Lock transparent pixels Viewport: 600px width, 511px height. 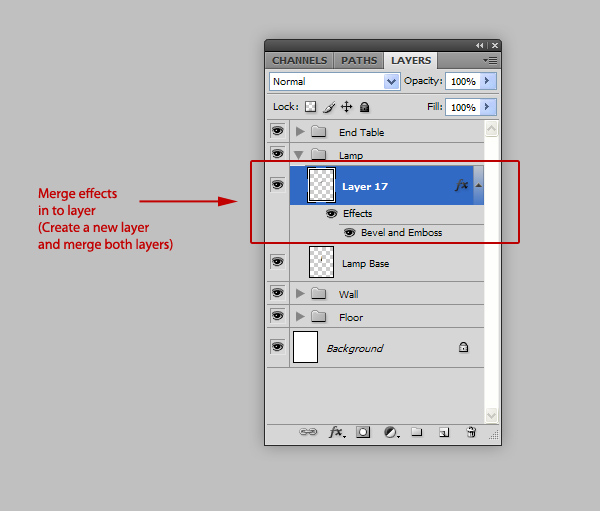click(310, 107)
